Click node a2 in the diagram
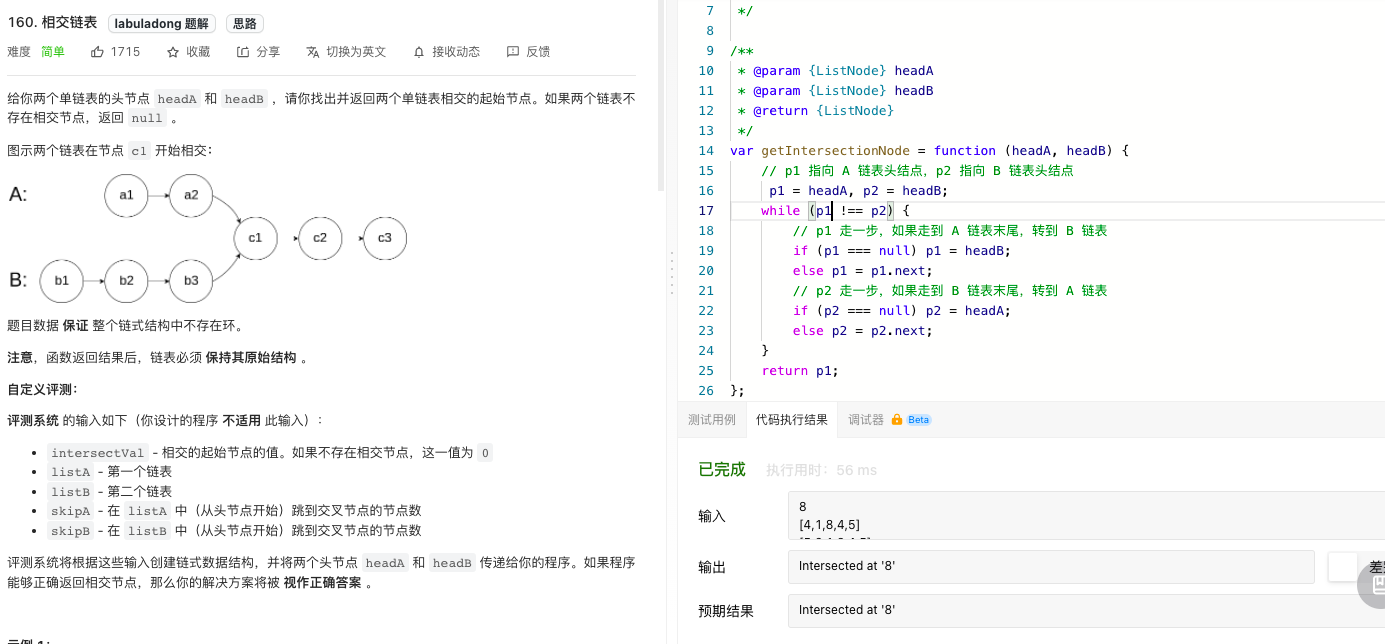 [x=191, y=195]
